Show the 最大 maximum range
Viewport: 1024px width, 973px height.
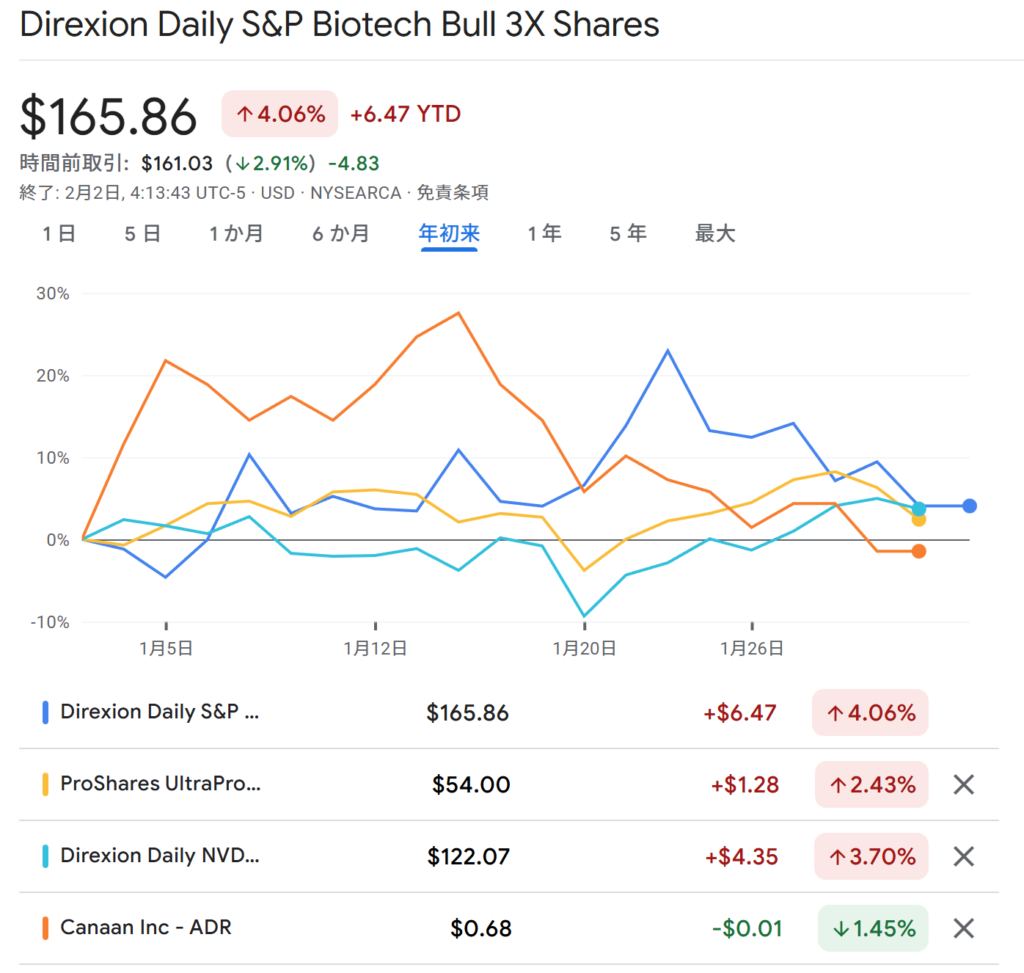point(715,234)
